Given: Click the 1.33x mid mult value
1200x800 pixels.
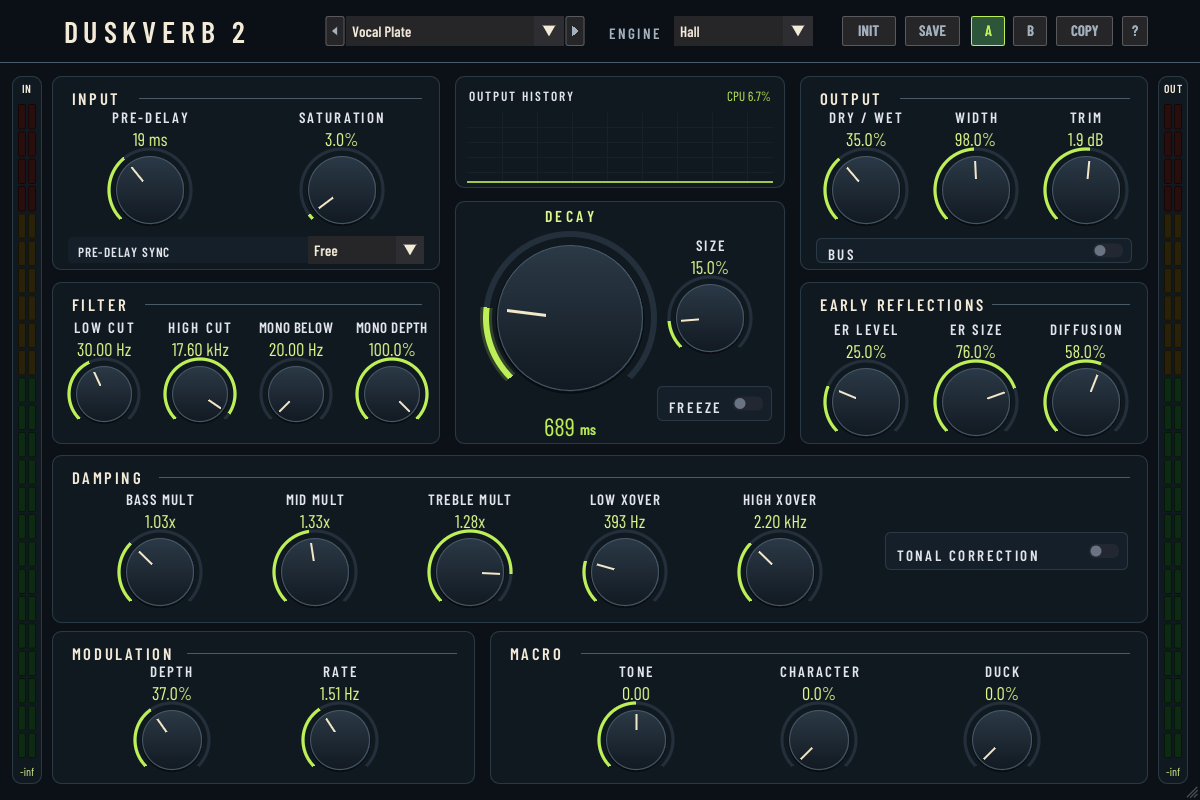Looking at the screenshot, I should tap(315, 522).
